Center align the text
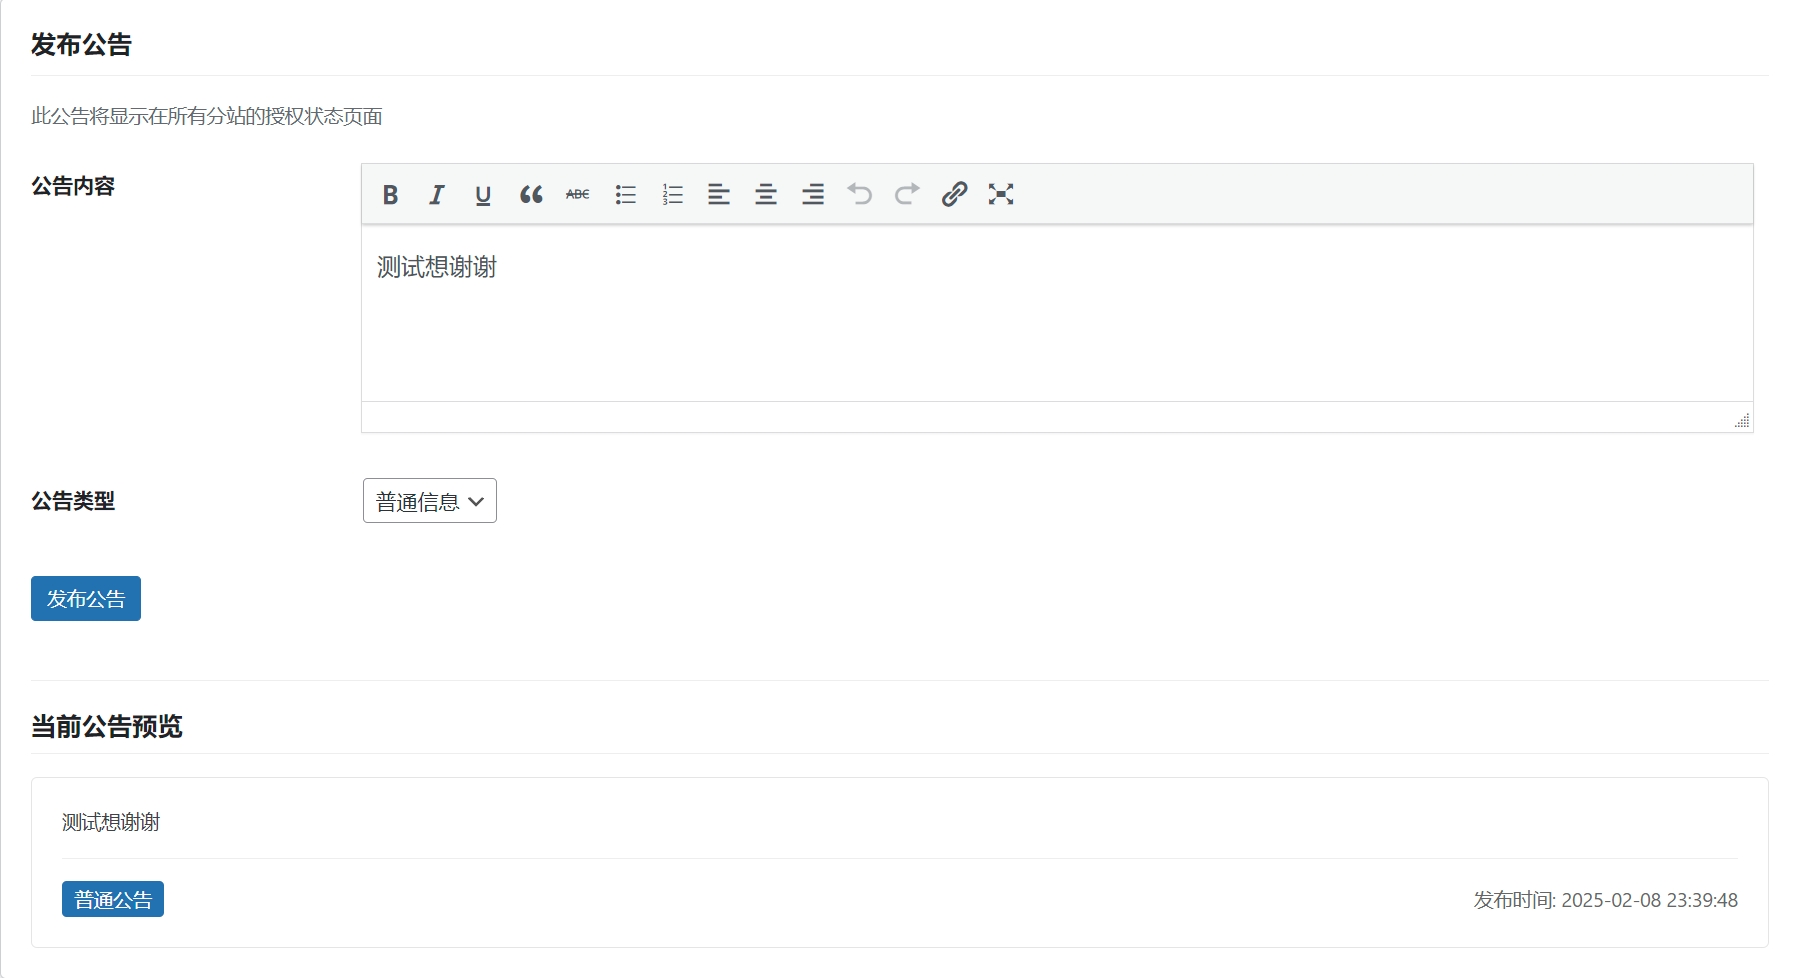1795x978 pixels. (766, 194)
